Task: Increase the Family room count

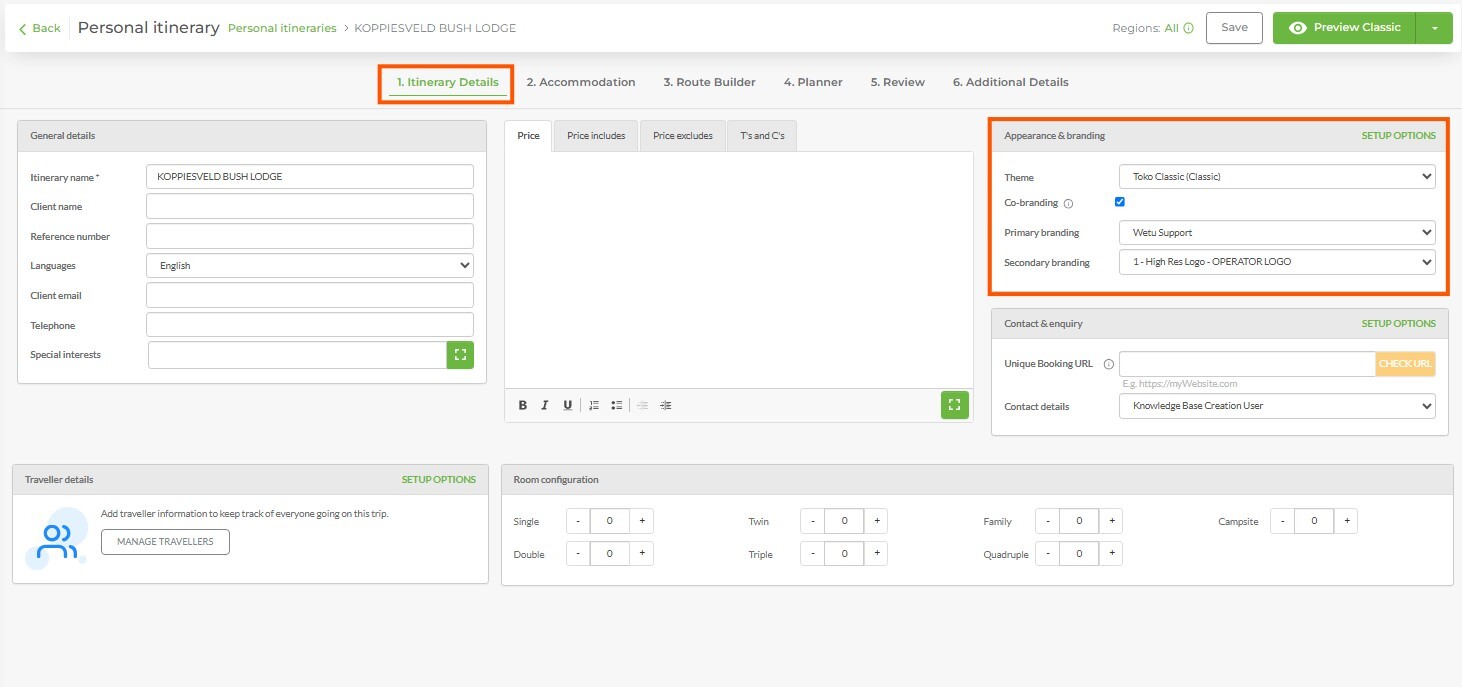Action: click(1110, 521)
